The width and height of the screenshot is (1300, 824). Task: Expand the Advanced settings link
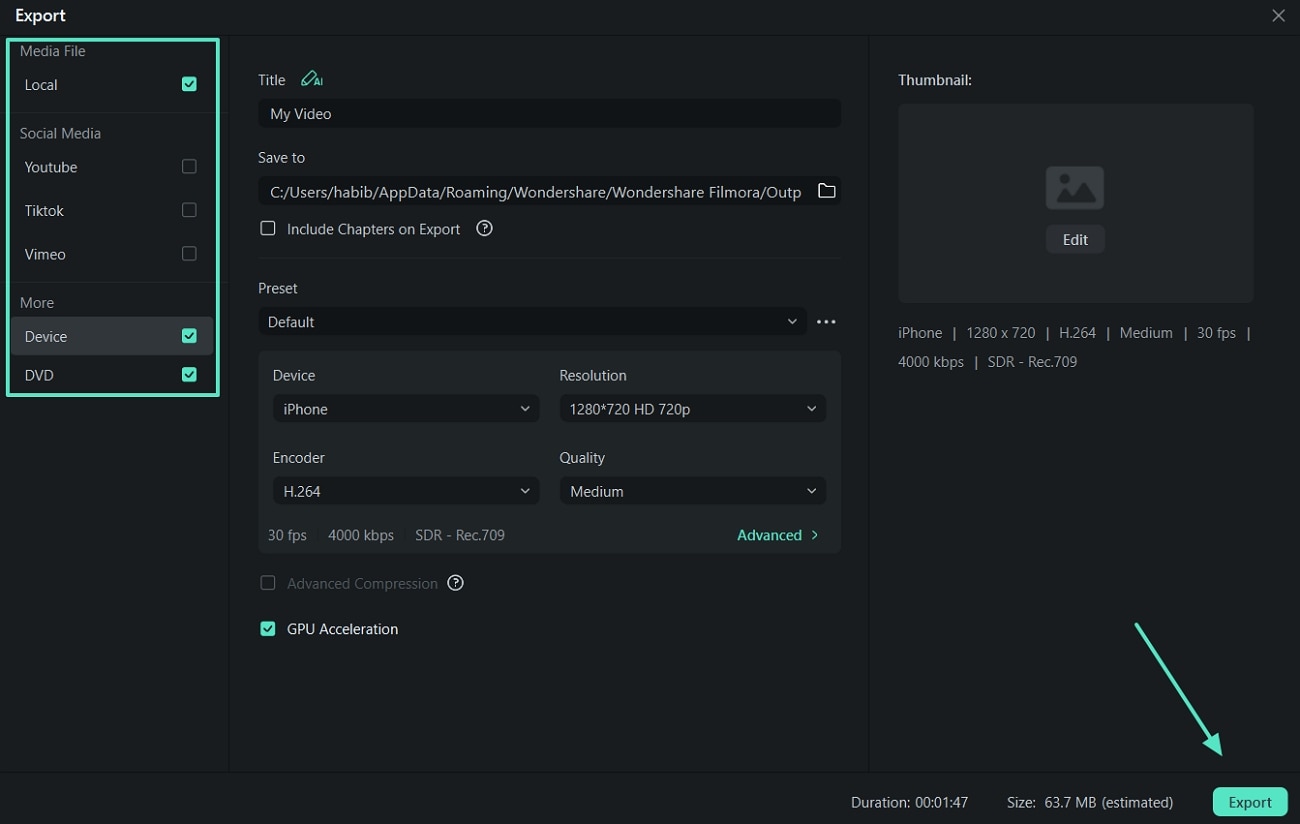(x=778, y=535)
